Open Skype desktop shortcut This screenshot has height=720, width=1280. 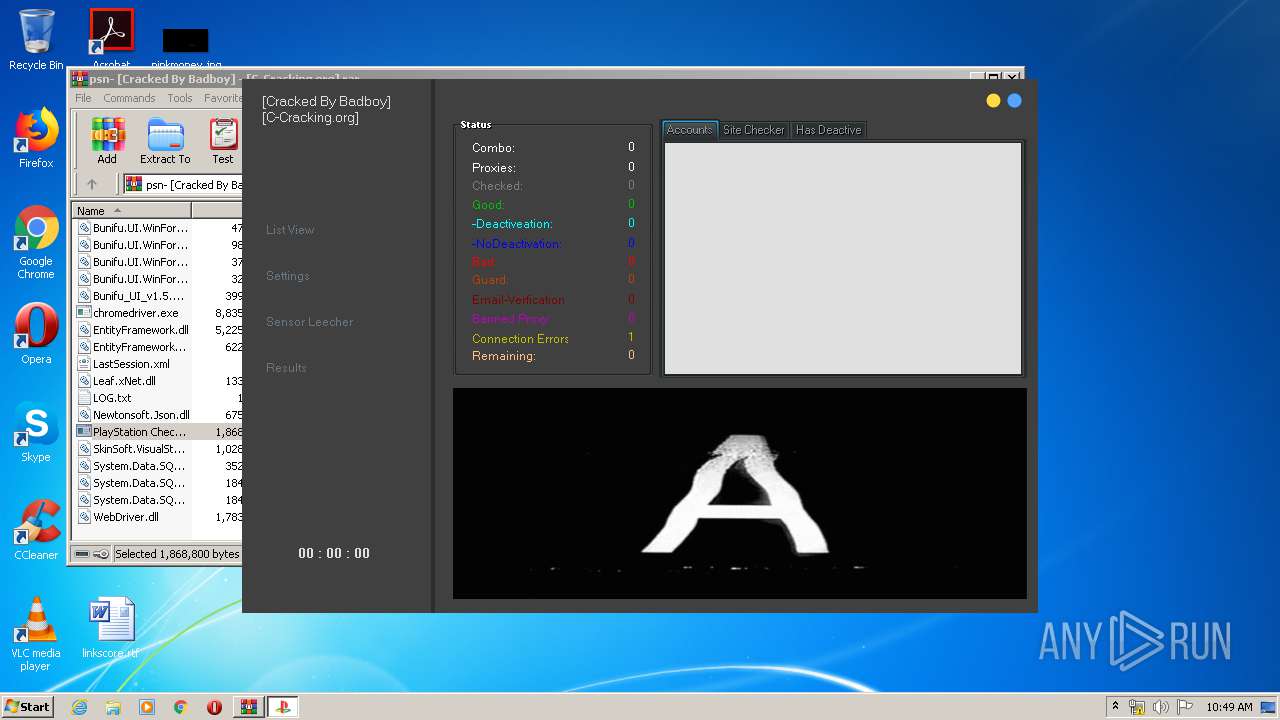(x=36, y=432)
